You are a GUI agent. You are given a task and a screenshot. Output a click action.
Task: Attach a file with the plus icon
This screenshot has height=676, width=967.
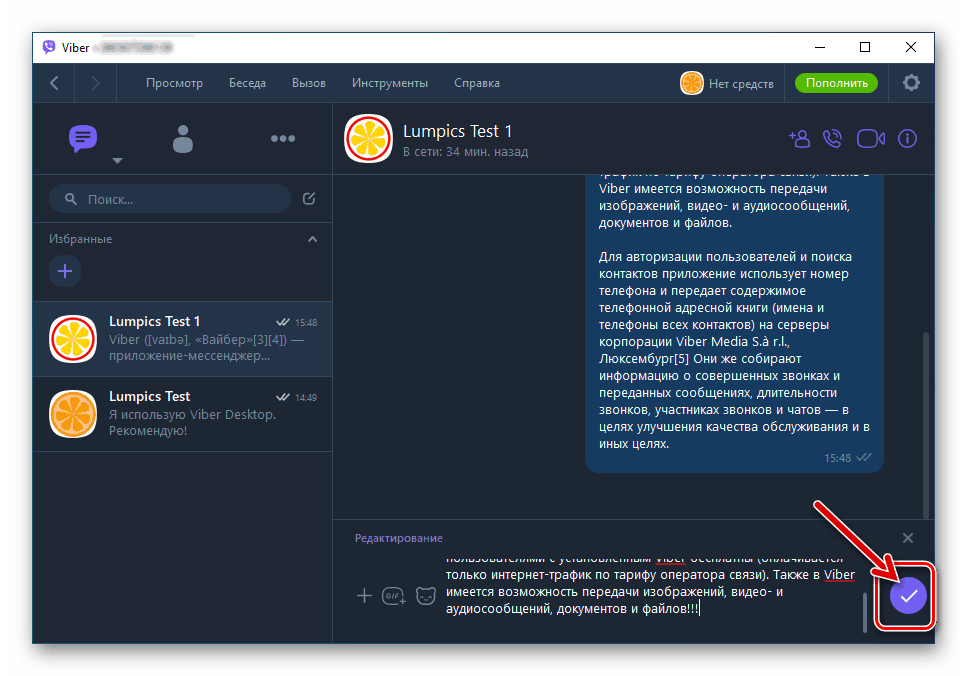(364, 596)
